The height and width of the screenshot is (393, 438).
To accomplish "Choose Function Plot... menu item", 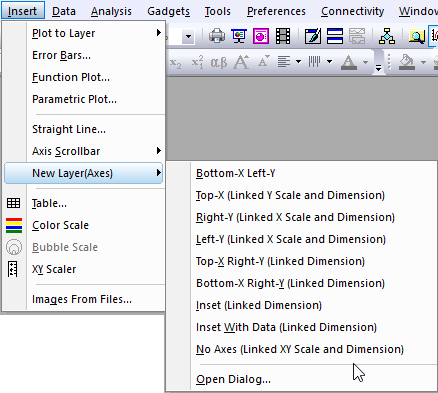I will (x=71, y=77).
